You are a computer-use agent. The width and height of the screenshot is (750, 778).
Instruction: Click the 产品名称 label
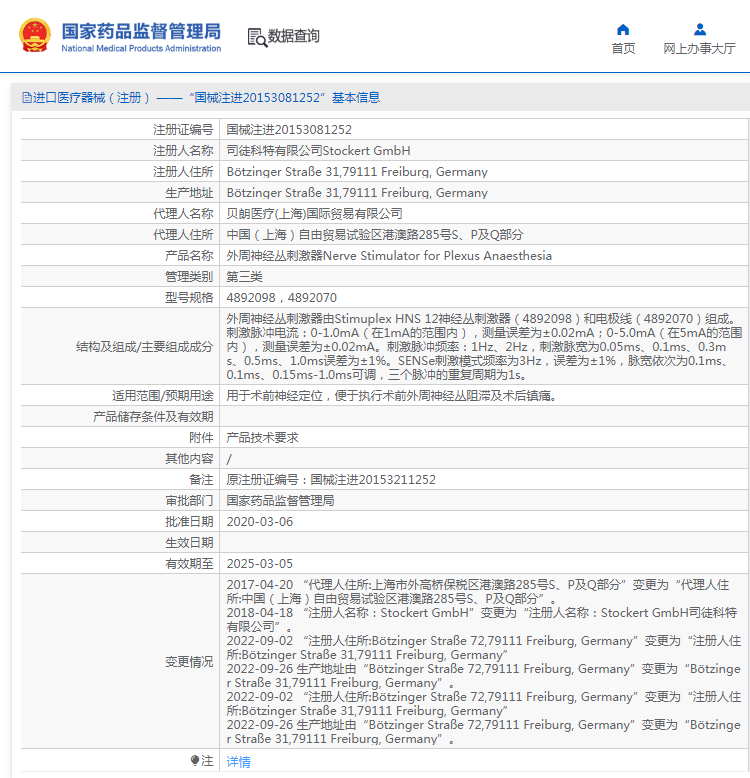[189, 256]
